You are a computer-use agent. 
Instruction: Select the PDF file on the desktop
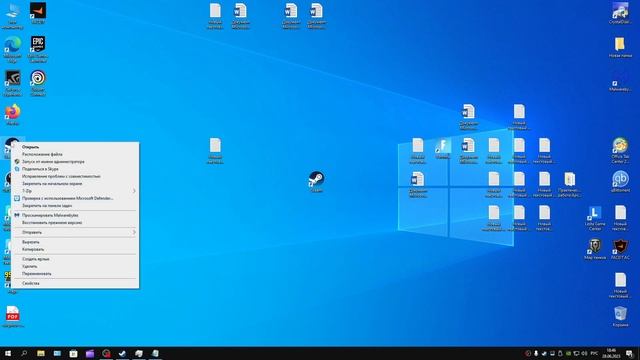pos(13,316)
